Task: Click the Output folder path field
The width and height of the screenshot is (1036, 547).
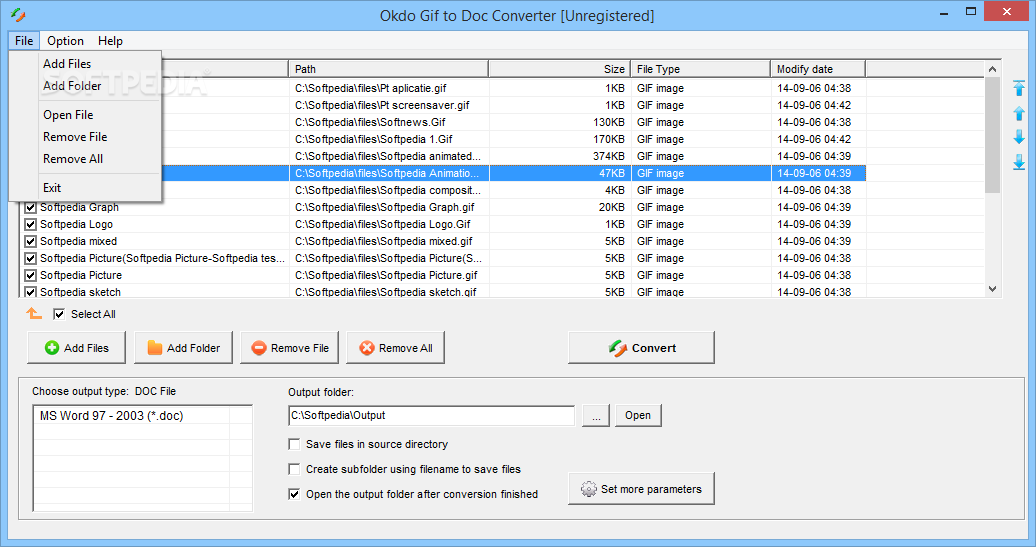Action: click(x=431, y=416)
